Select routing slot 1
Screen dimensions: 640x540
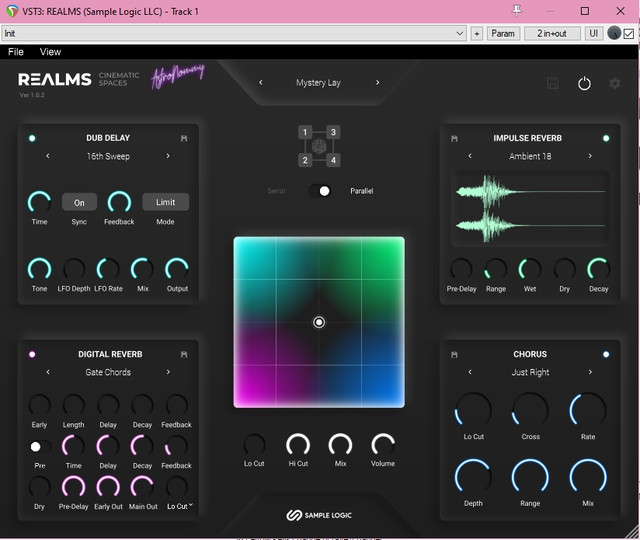(x=305, y=132)
